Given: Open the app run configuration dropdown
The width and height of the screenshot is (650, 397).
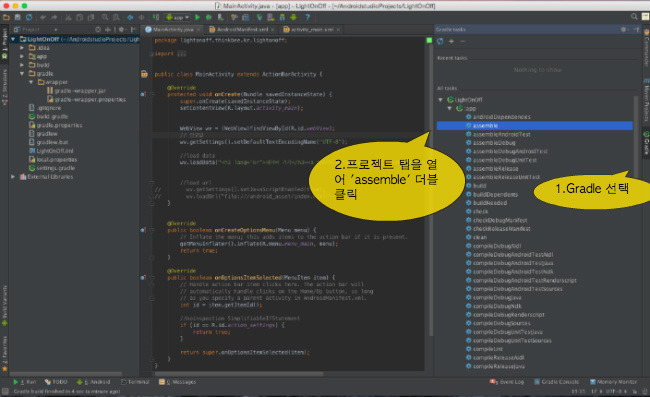Looking at the screenshot, I should (178, 17).
